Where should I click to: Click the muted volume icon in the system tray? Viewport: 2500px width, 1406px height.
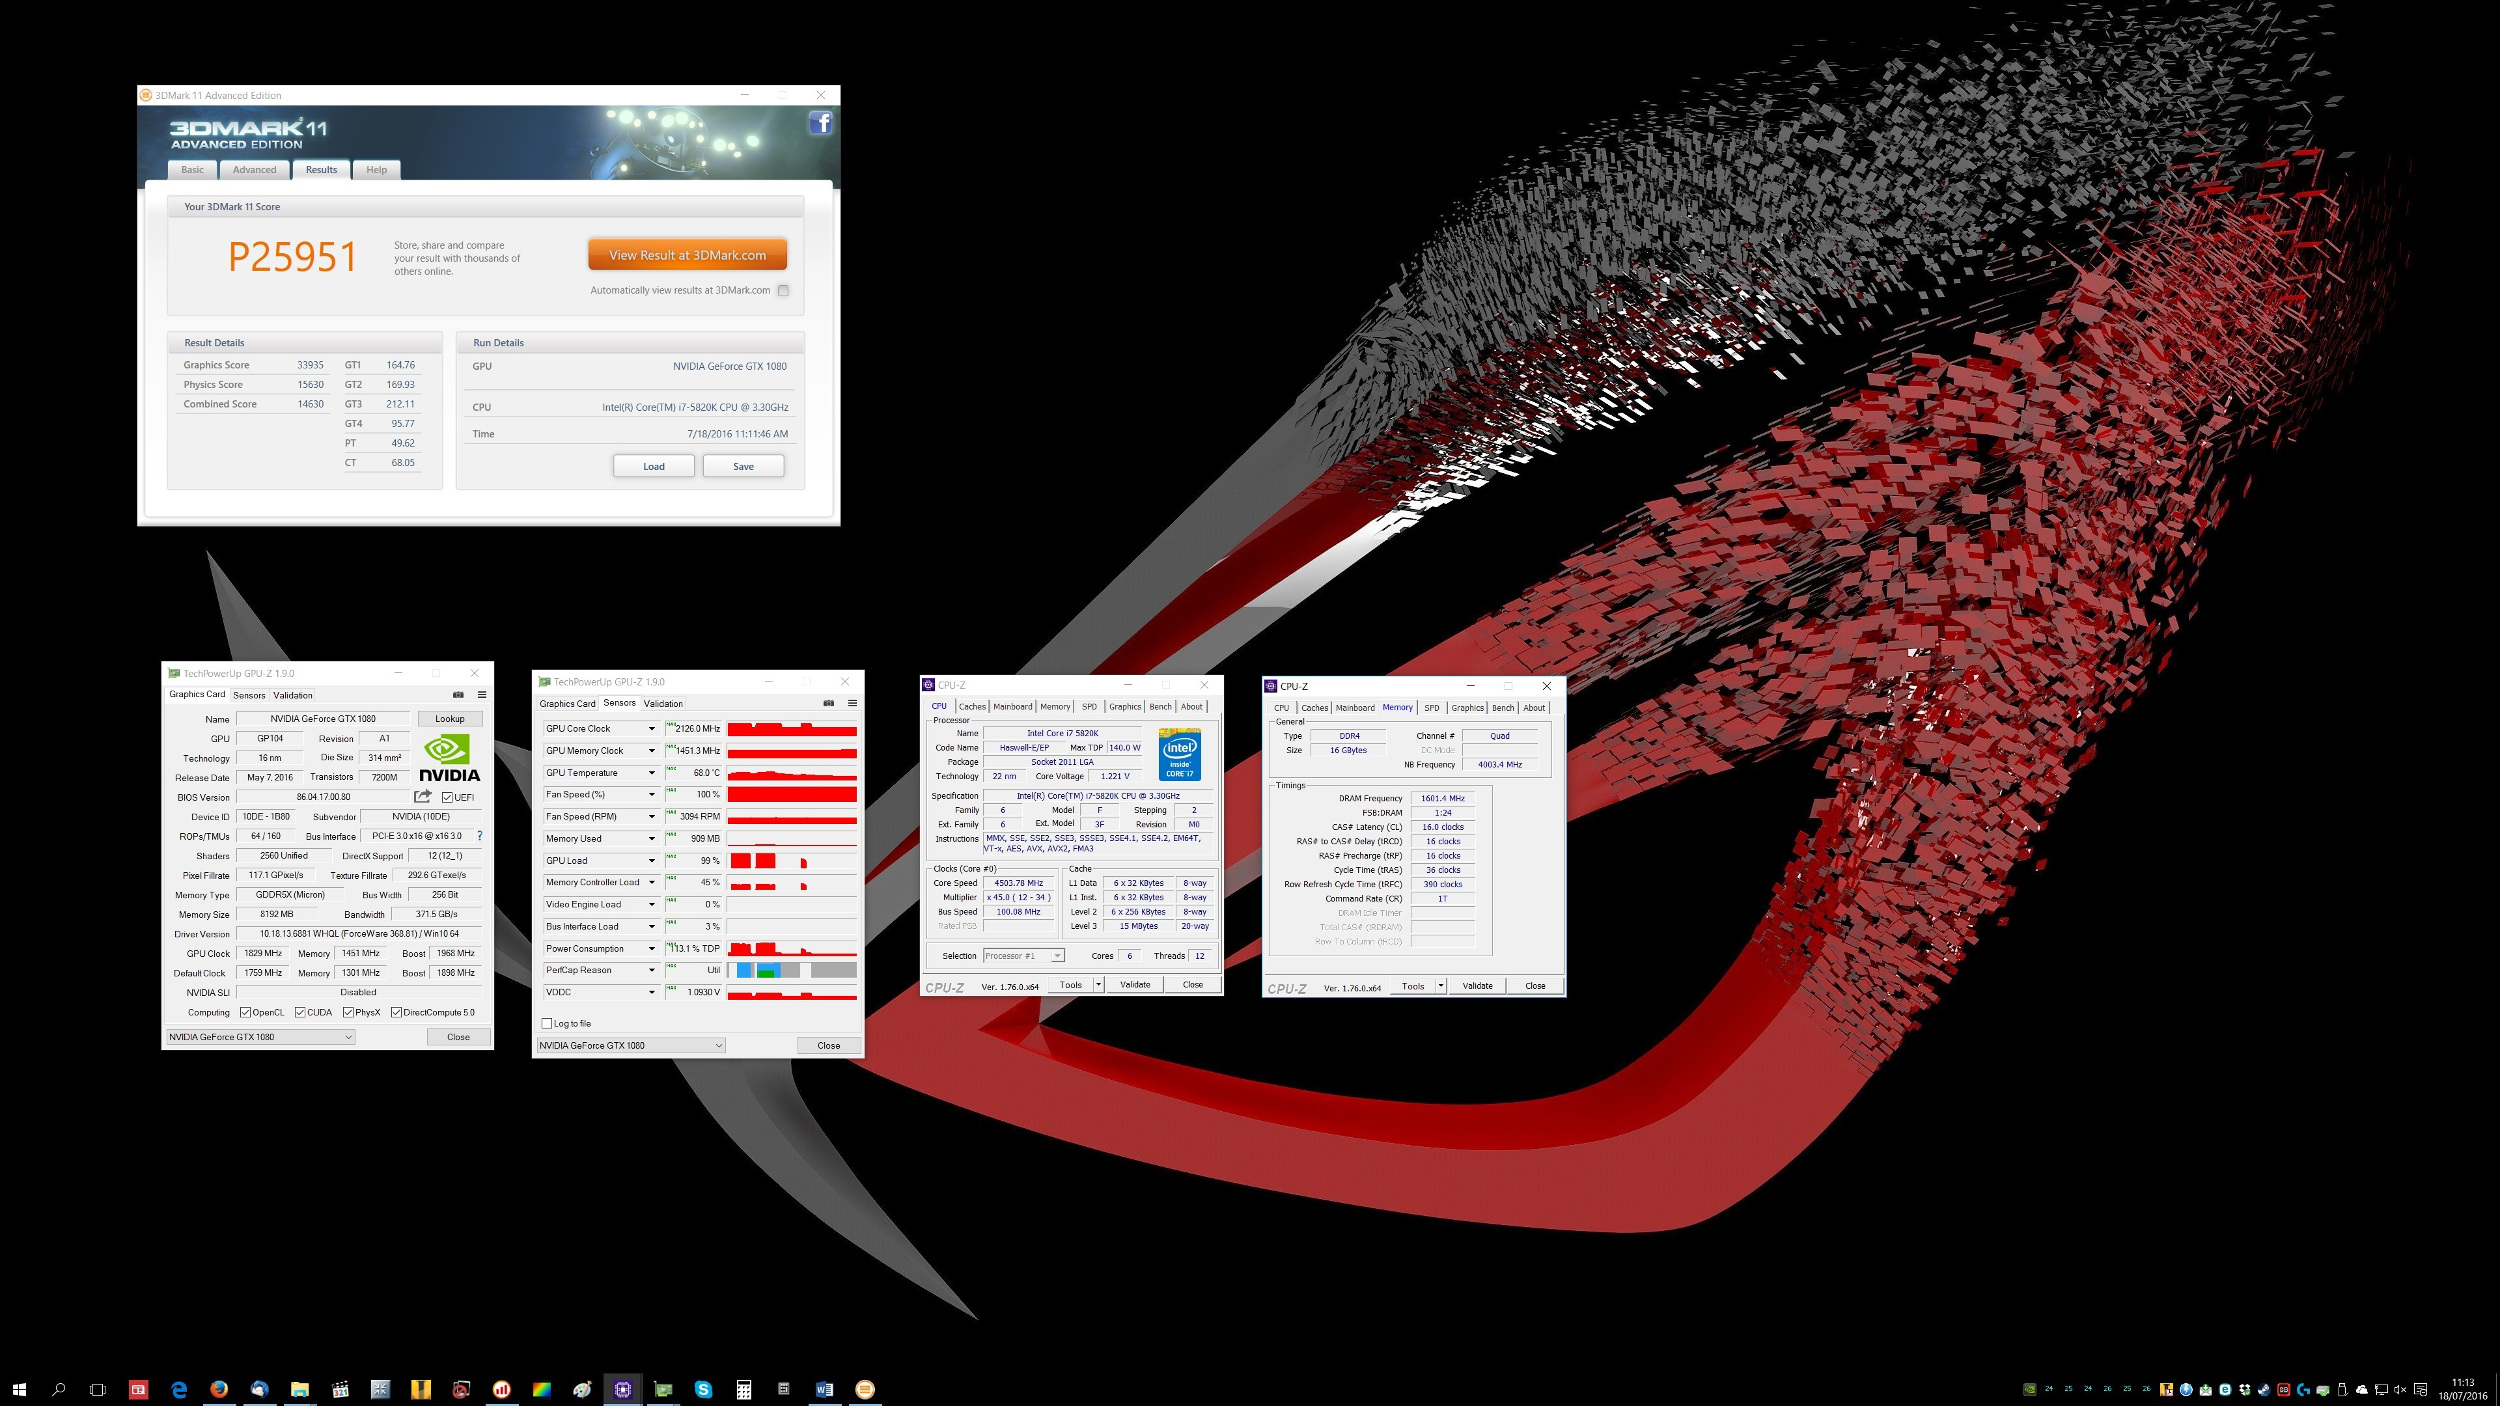click(x=2400, y=1389)
